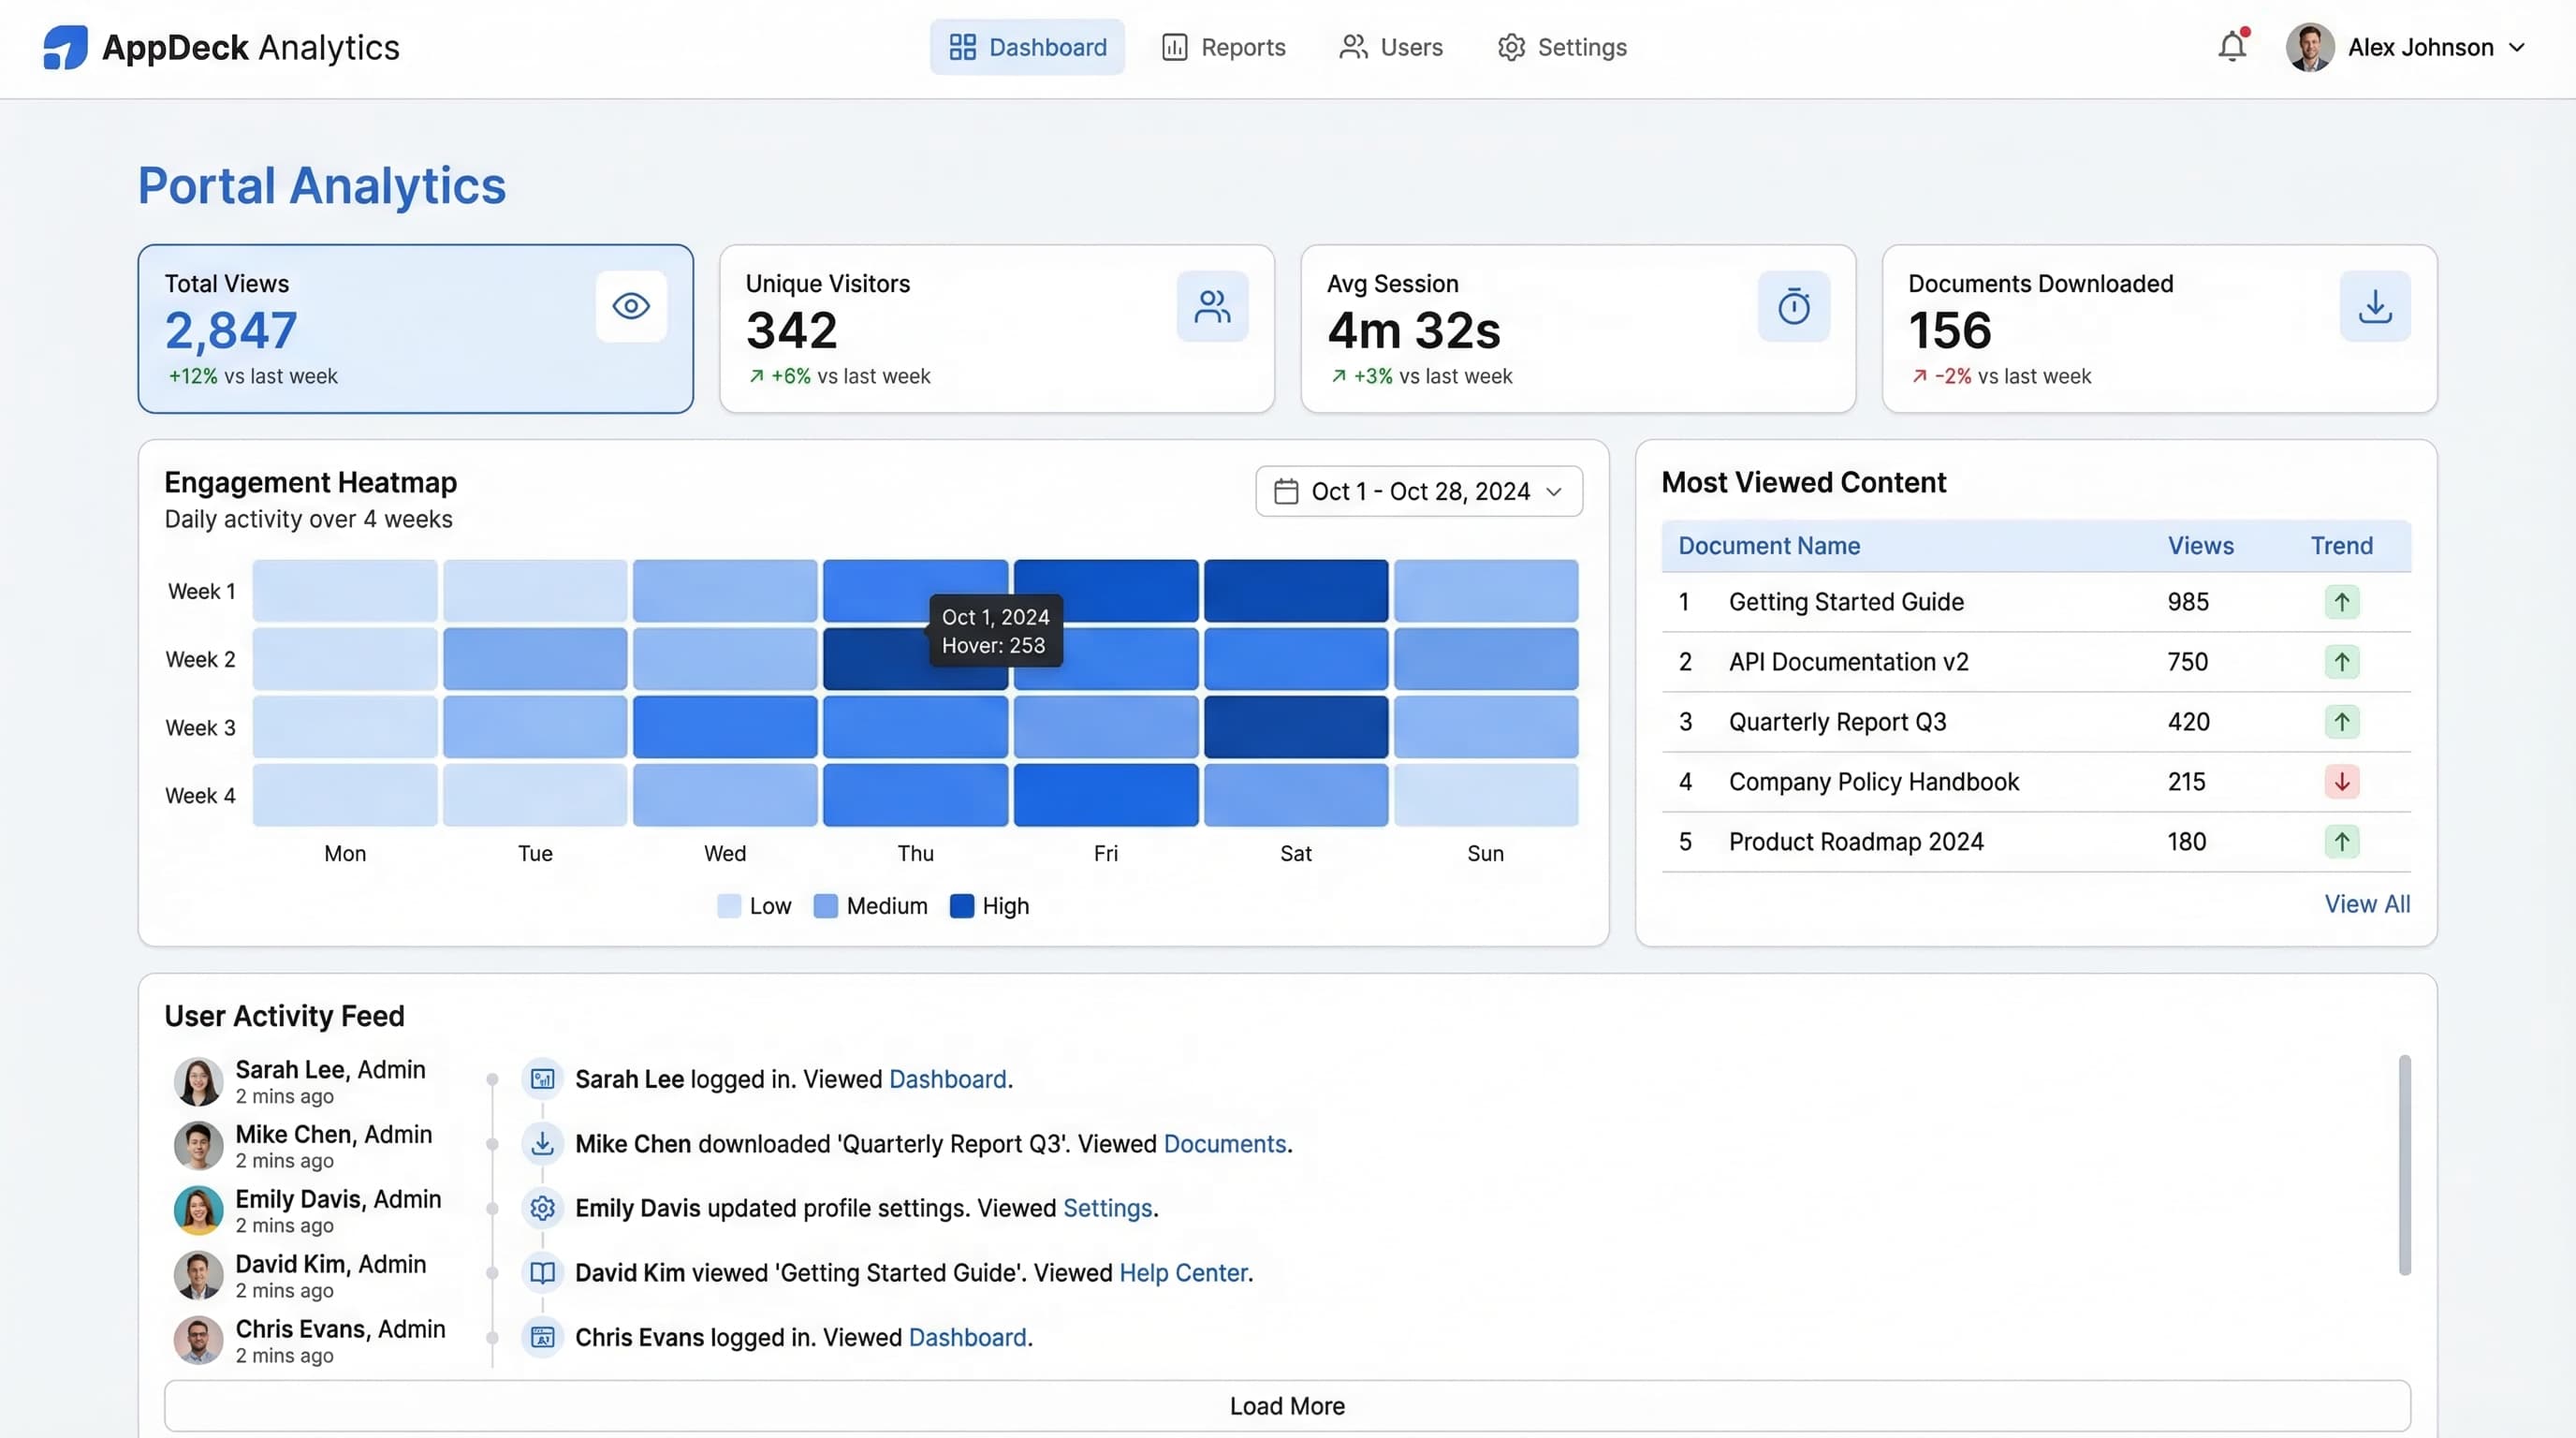Switch to the Dashboard tab

[1027, 47]
